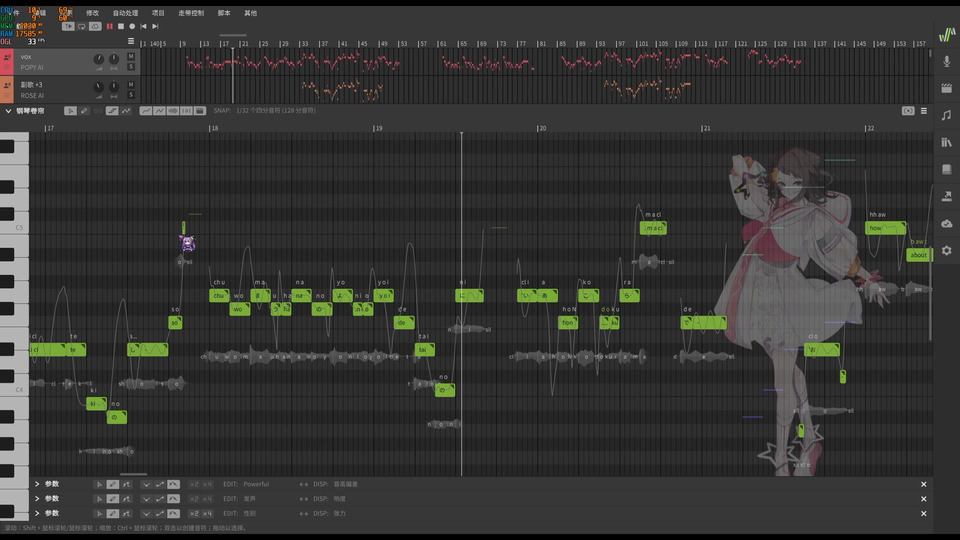Image resolution: width=960 pixels, height=540 pixels.
Task: Open the settings gear side panel
Action: [x=947, y=250]
